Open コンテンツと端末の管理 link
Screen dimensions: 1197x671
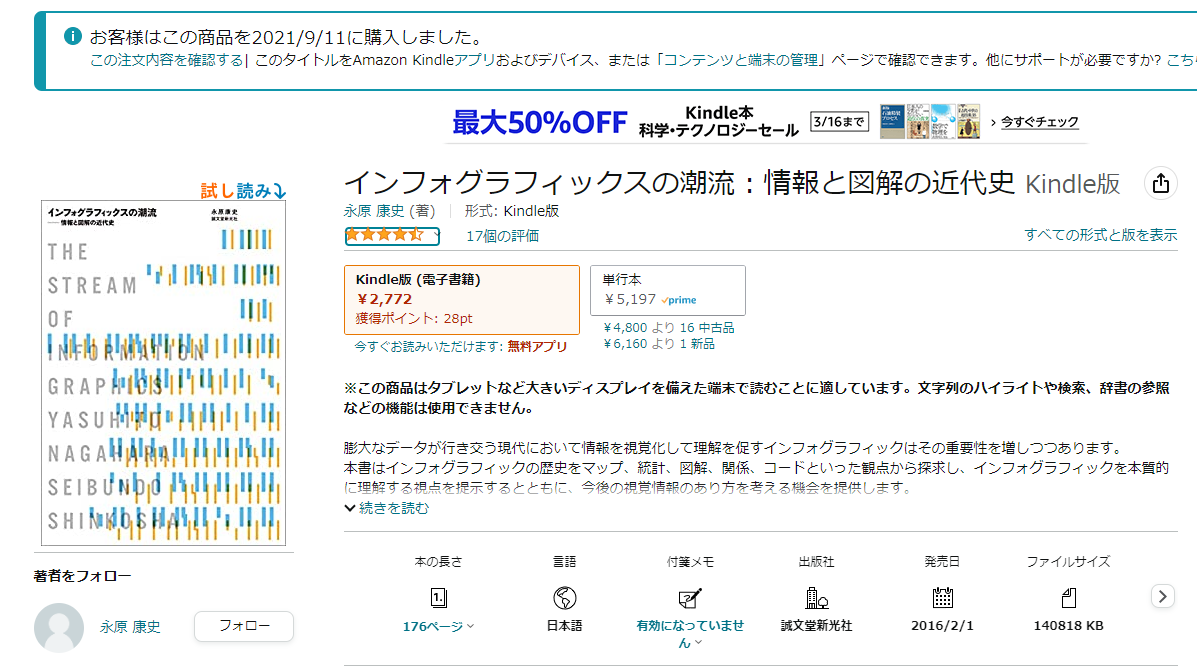740,60
